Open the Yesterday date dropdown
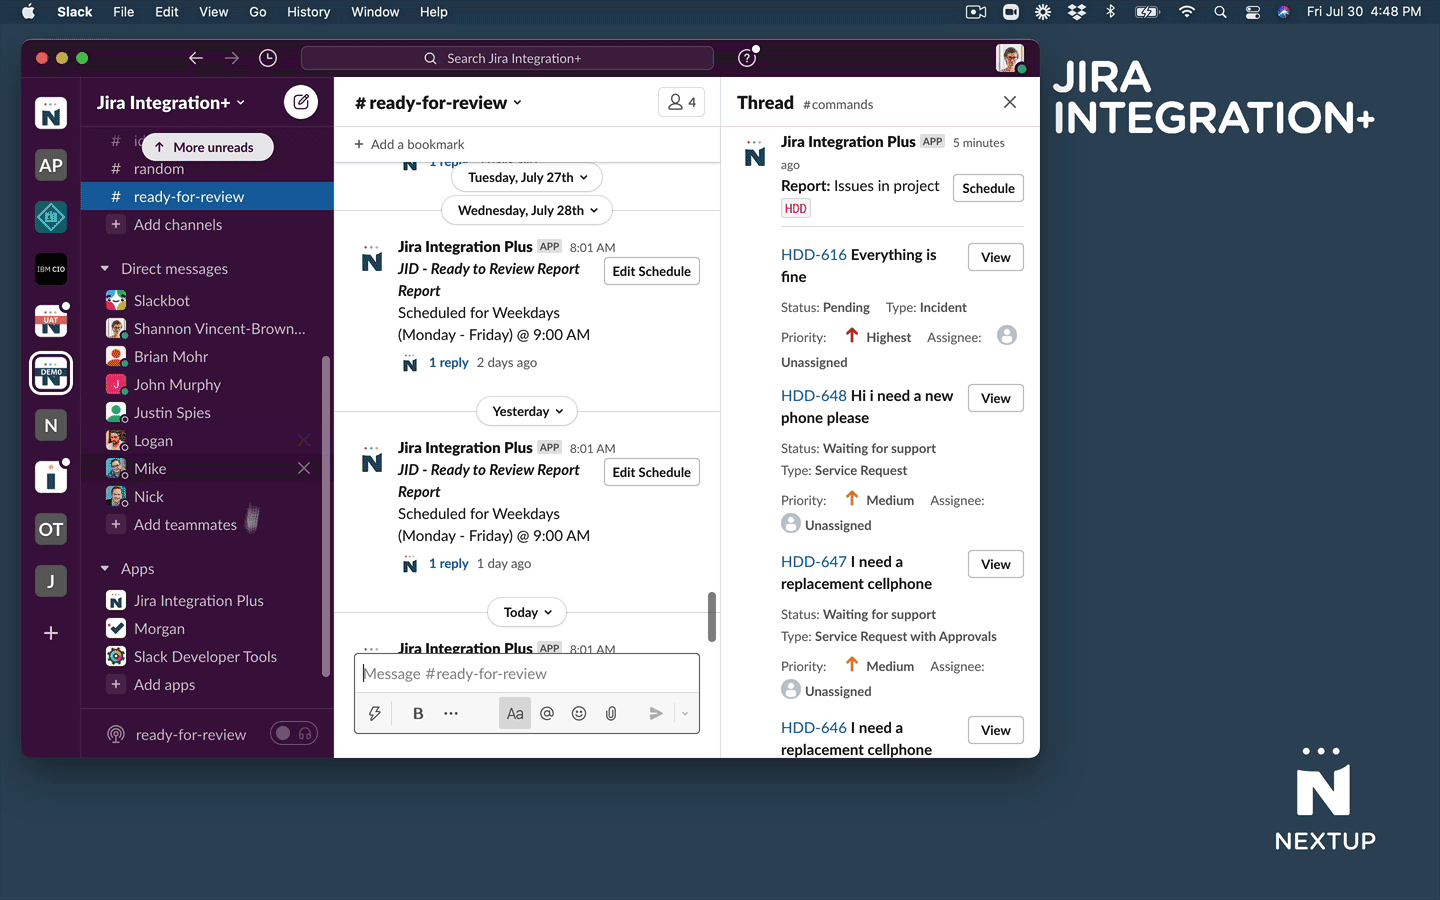Viewport: 1440px width, 900px height. coord(528,411)
